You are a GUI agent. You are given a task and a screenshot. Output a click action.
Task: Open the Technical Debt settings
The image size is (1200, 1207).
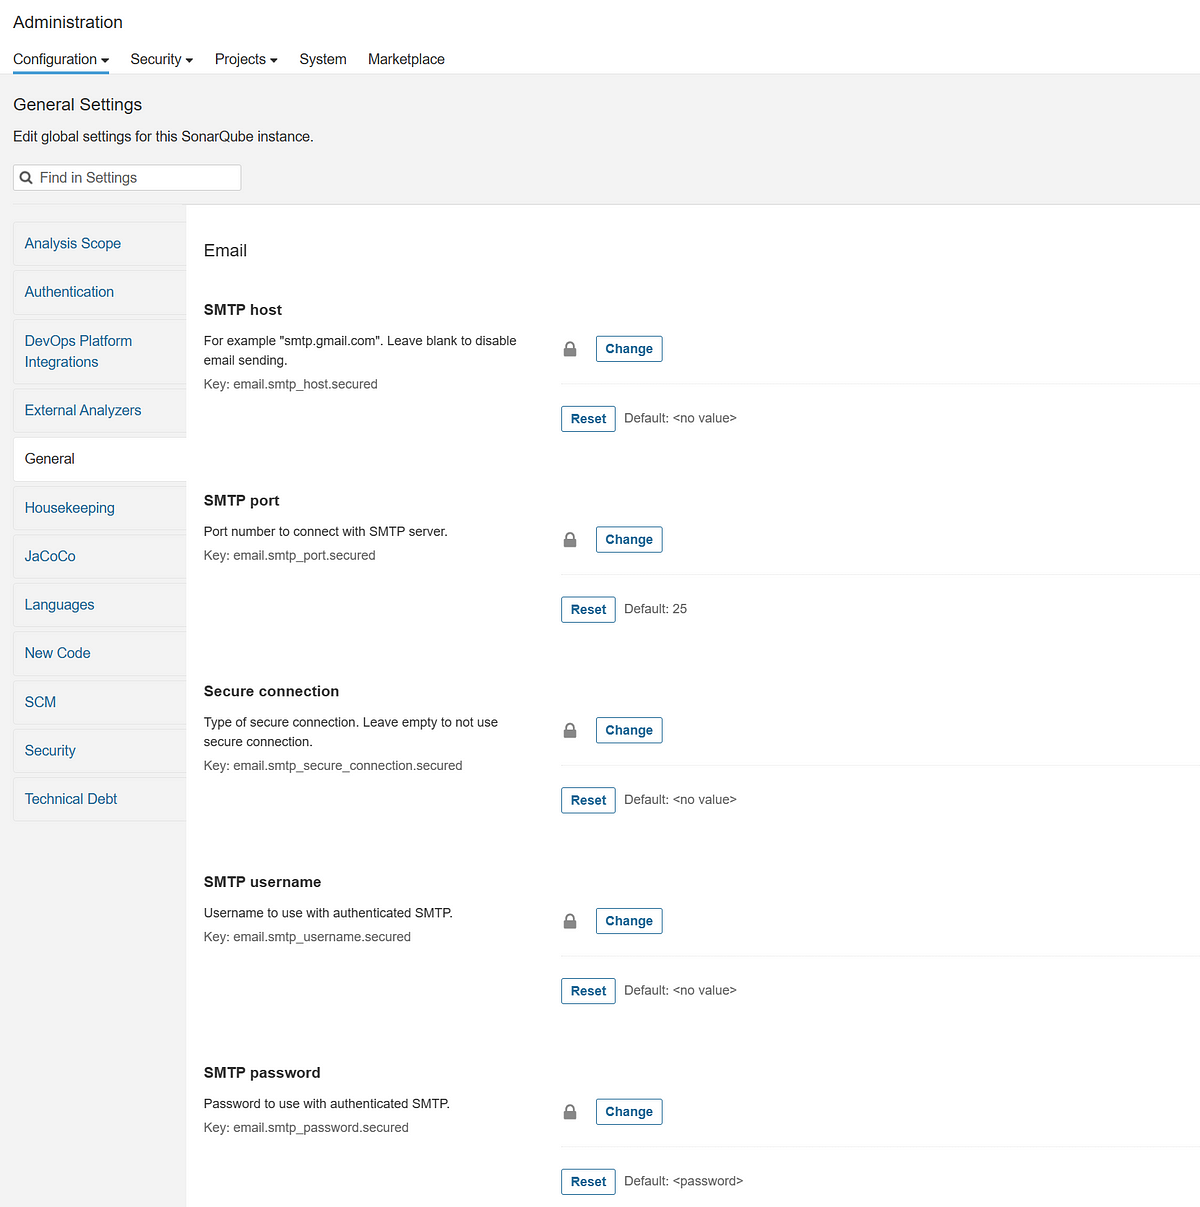point(71,798)
